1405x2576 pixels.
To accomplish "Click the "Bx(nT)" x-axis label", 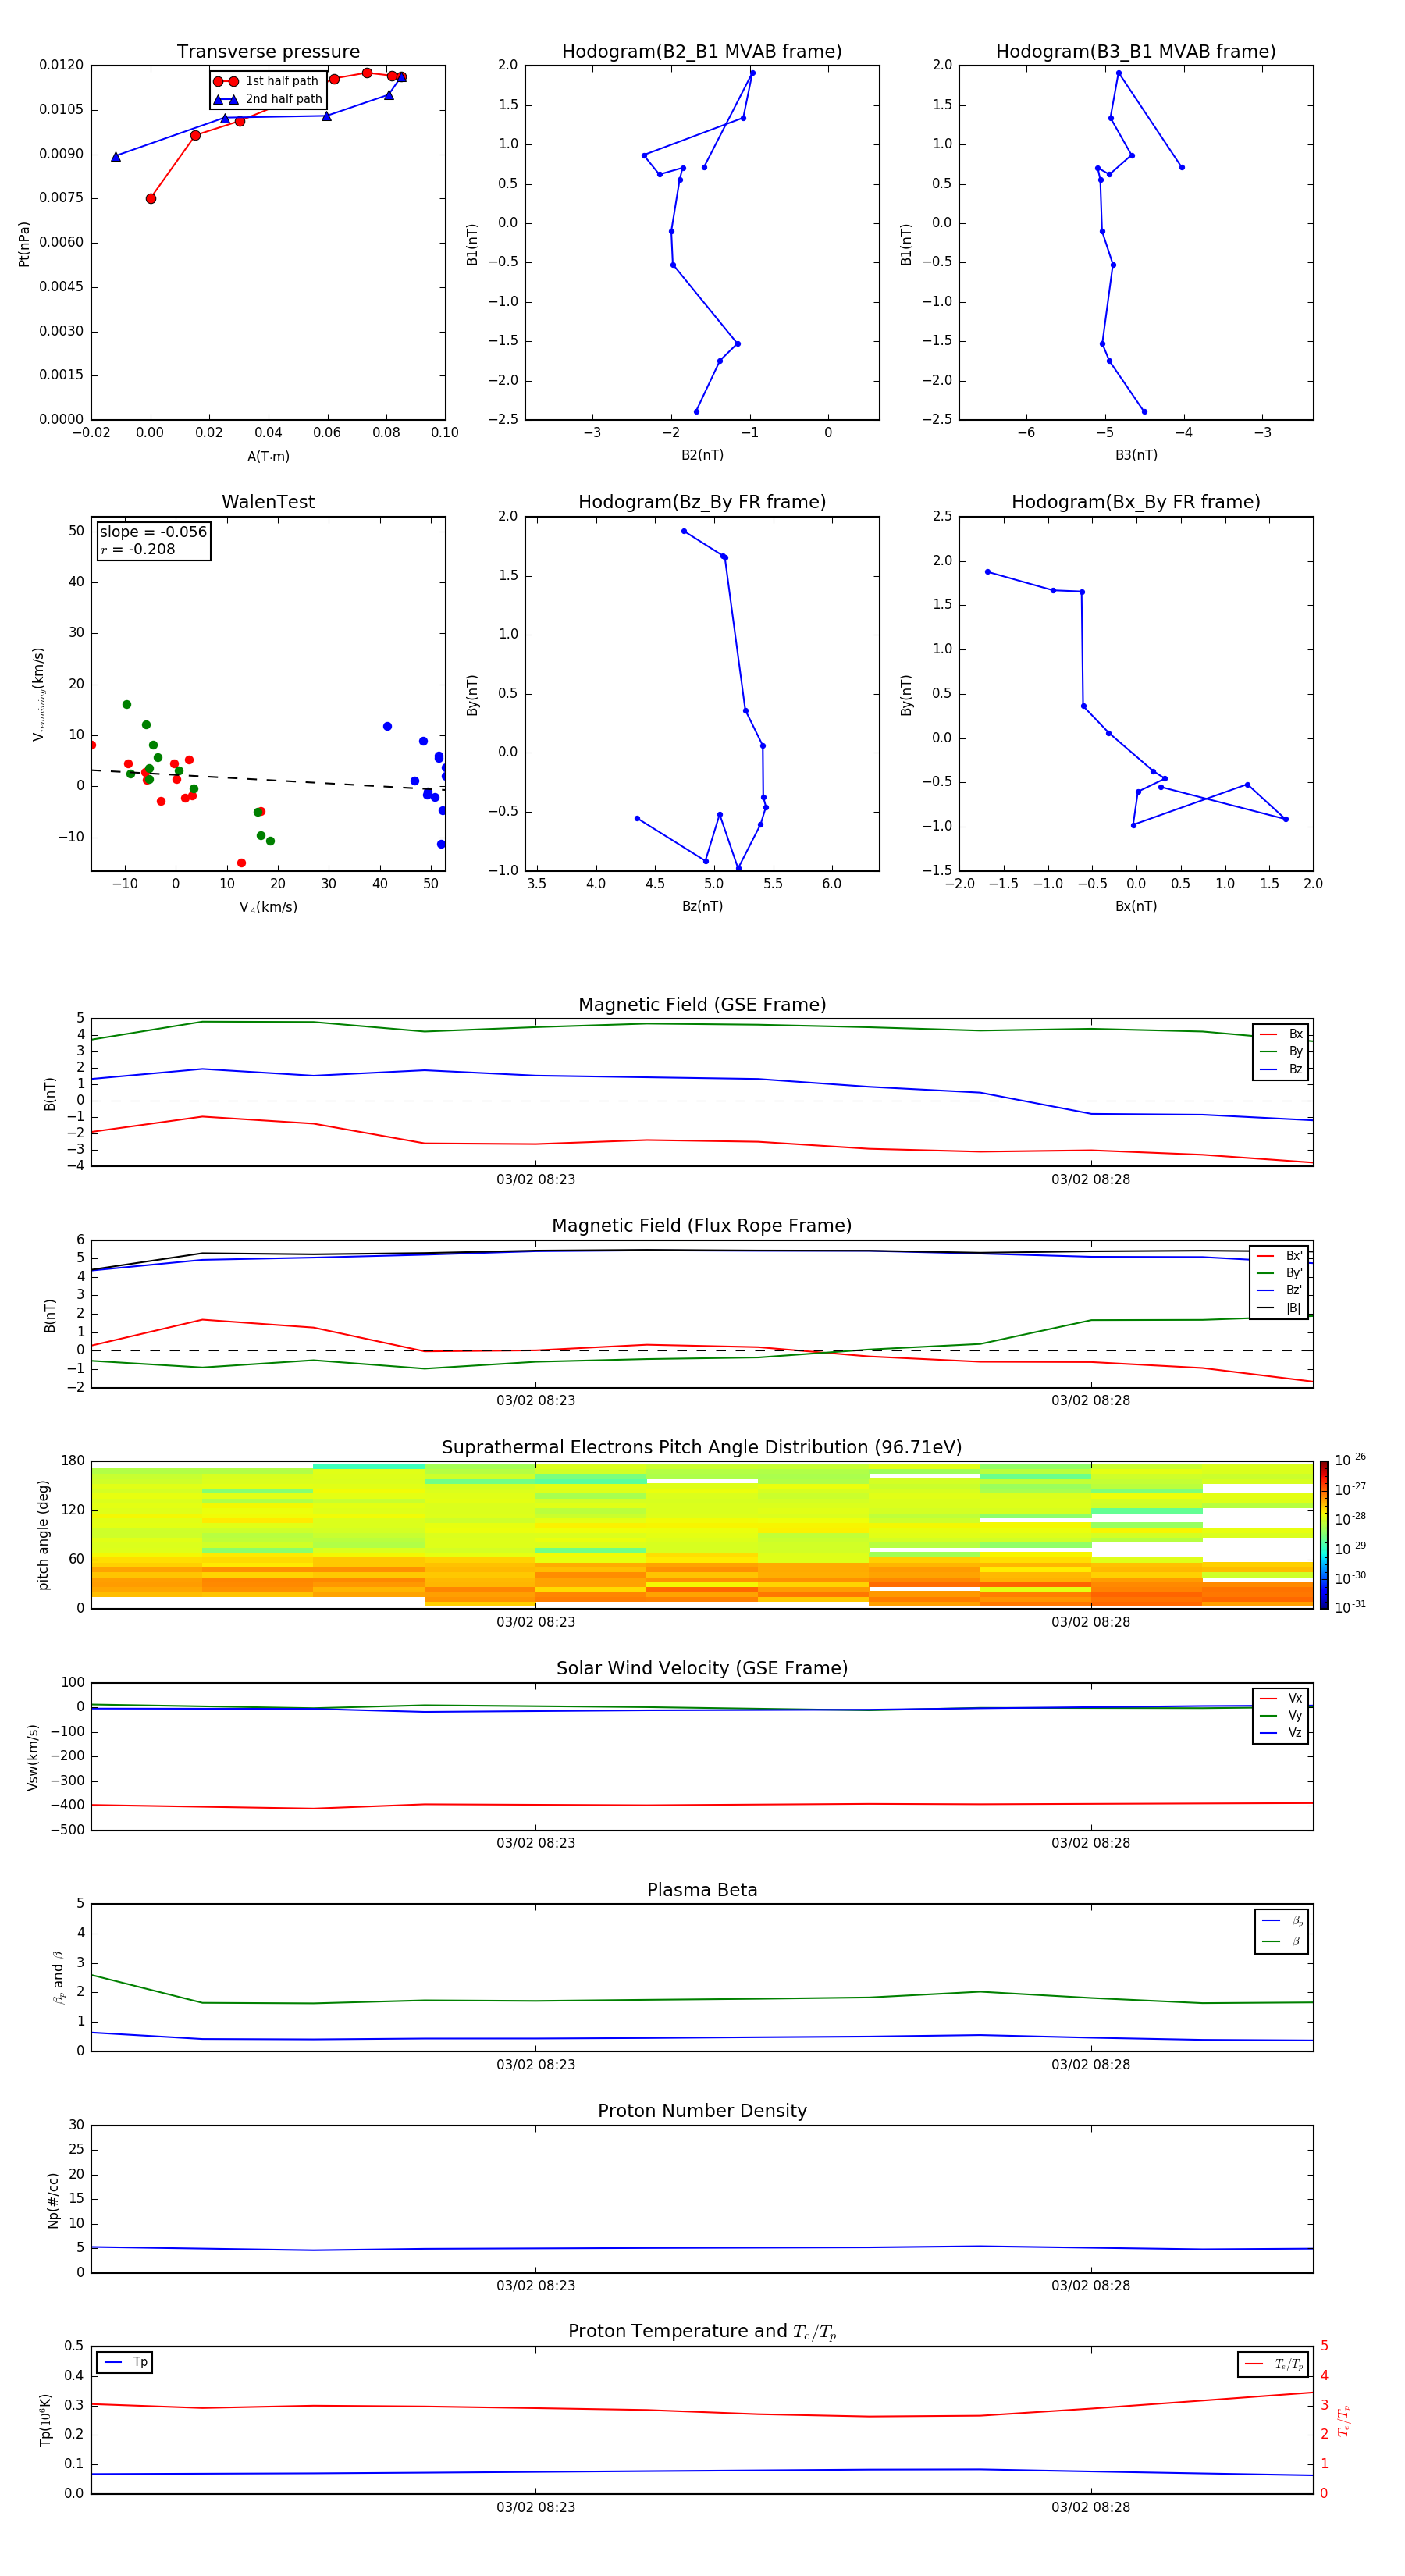I will pyautogui.click(x=1136, y=907).
